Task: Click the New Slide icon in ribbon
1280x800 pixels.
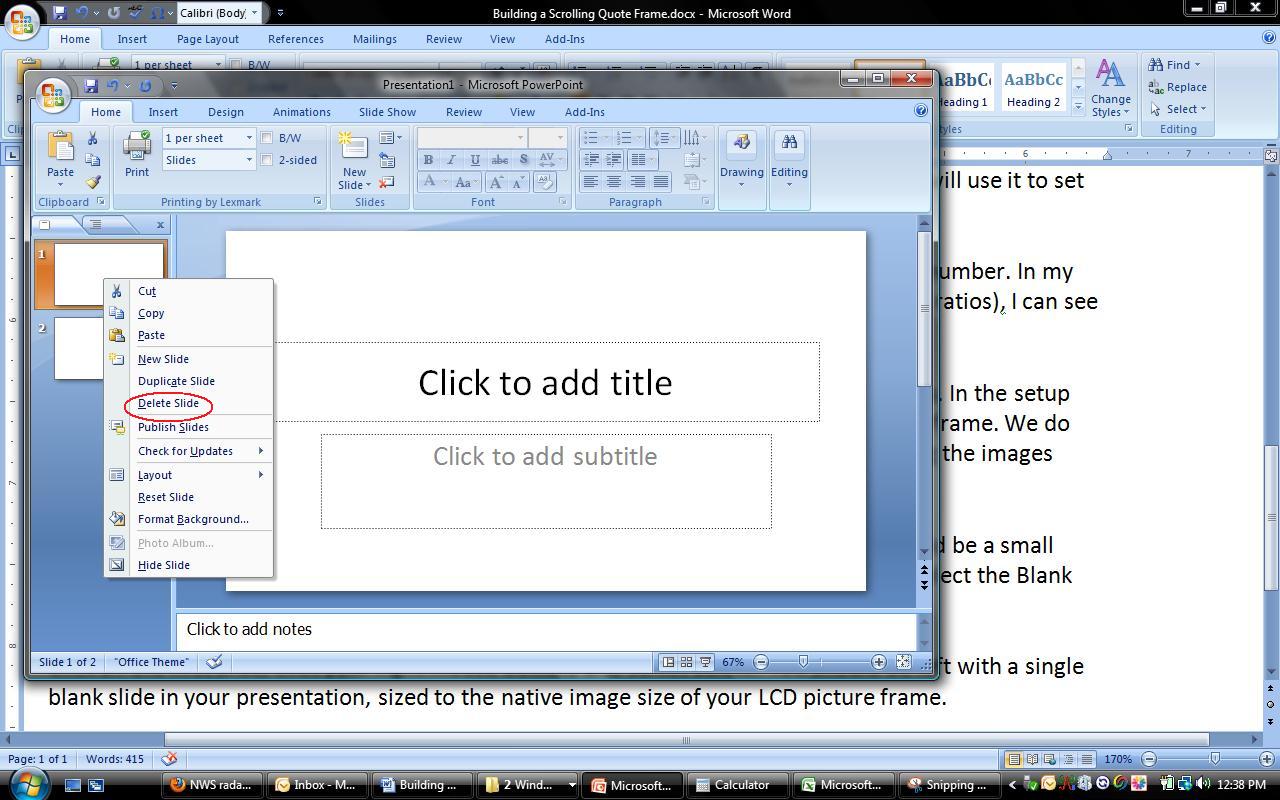Action: pyautogui.click(x=353, y=147)
